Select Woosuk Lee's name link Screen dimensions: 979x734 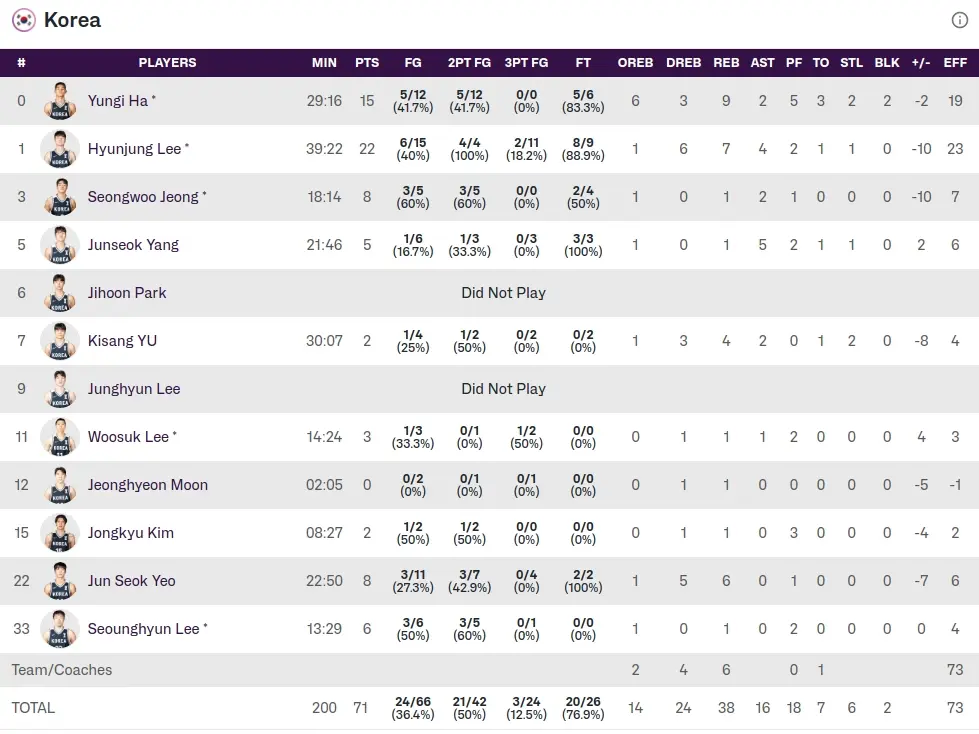tap(128, 437)
